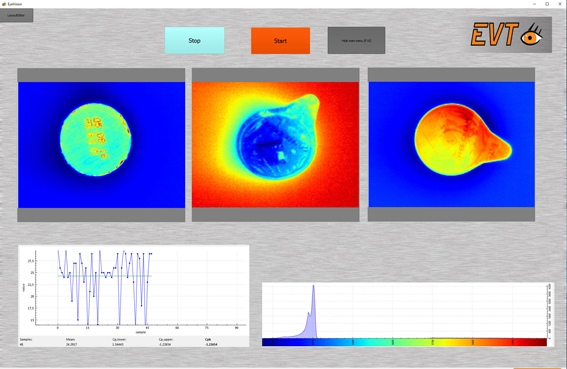Minimize the EyeVision window
The height and width of the screenshot is (369, 567).
pyautogui.click(x=534, y=4)
